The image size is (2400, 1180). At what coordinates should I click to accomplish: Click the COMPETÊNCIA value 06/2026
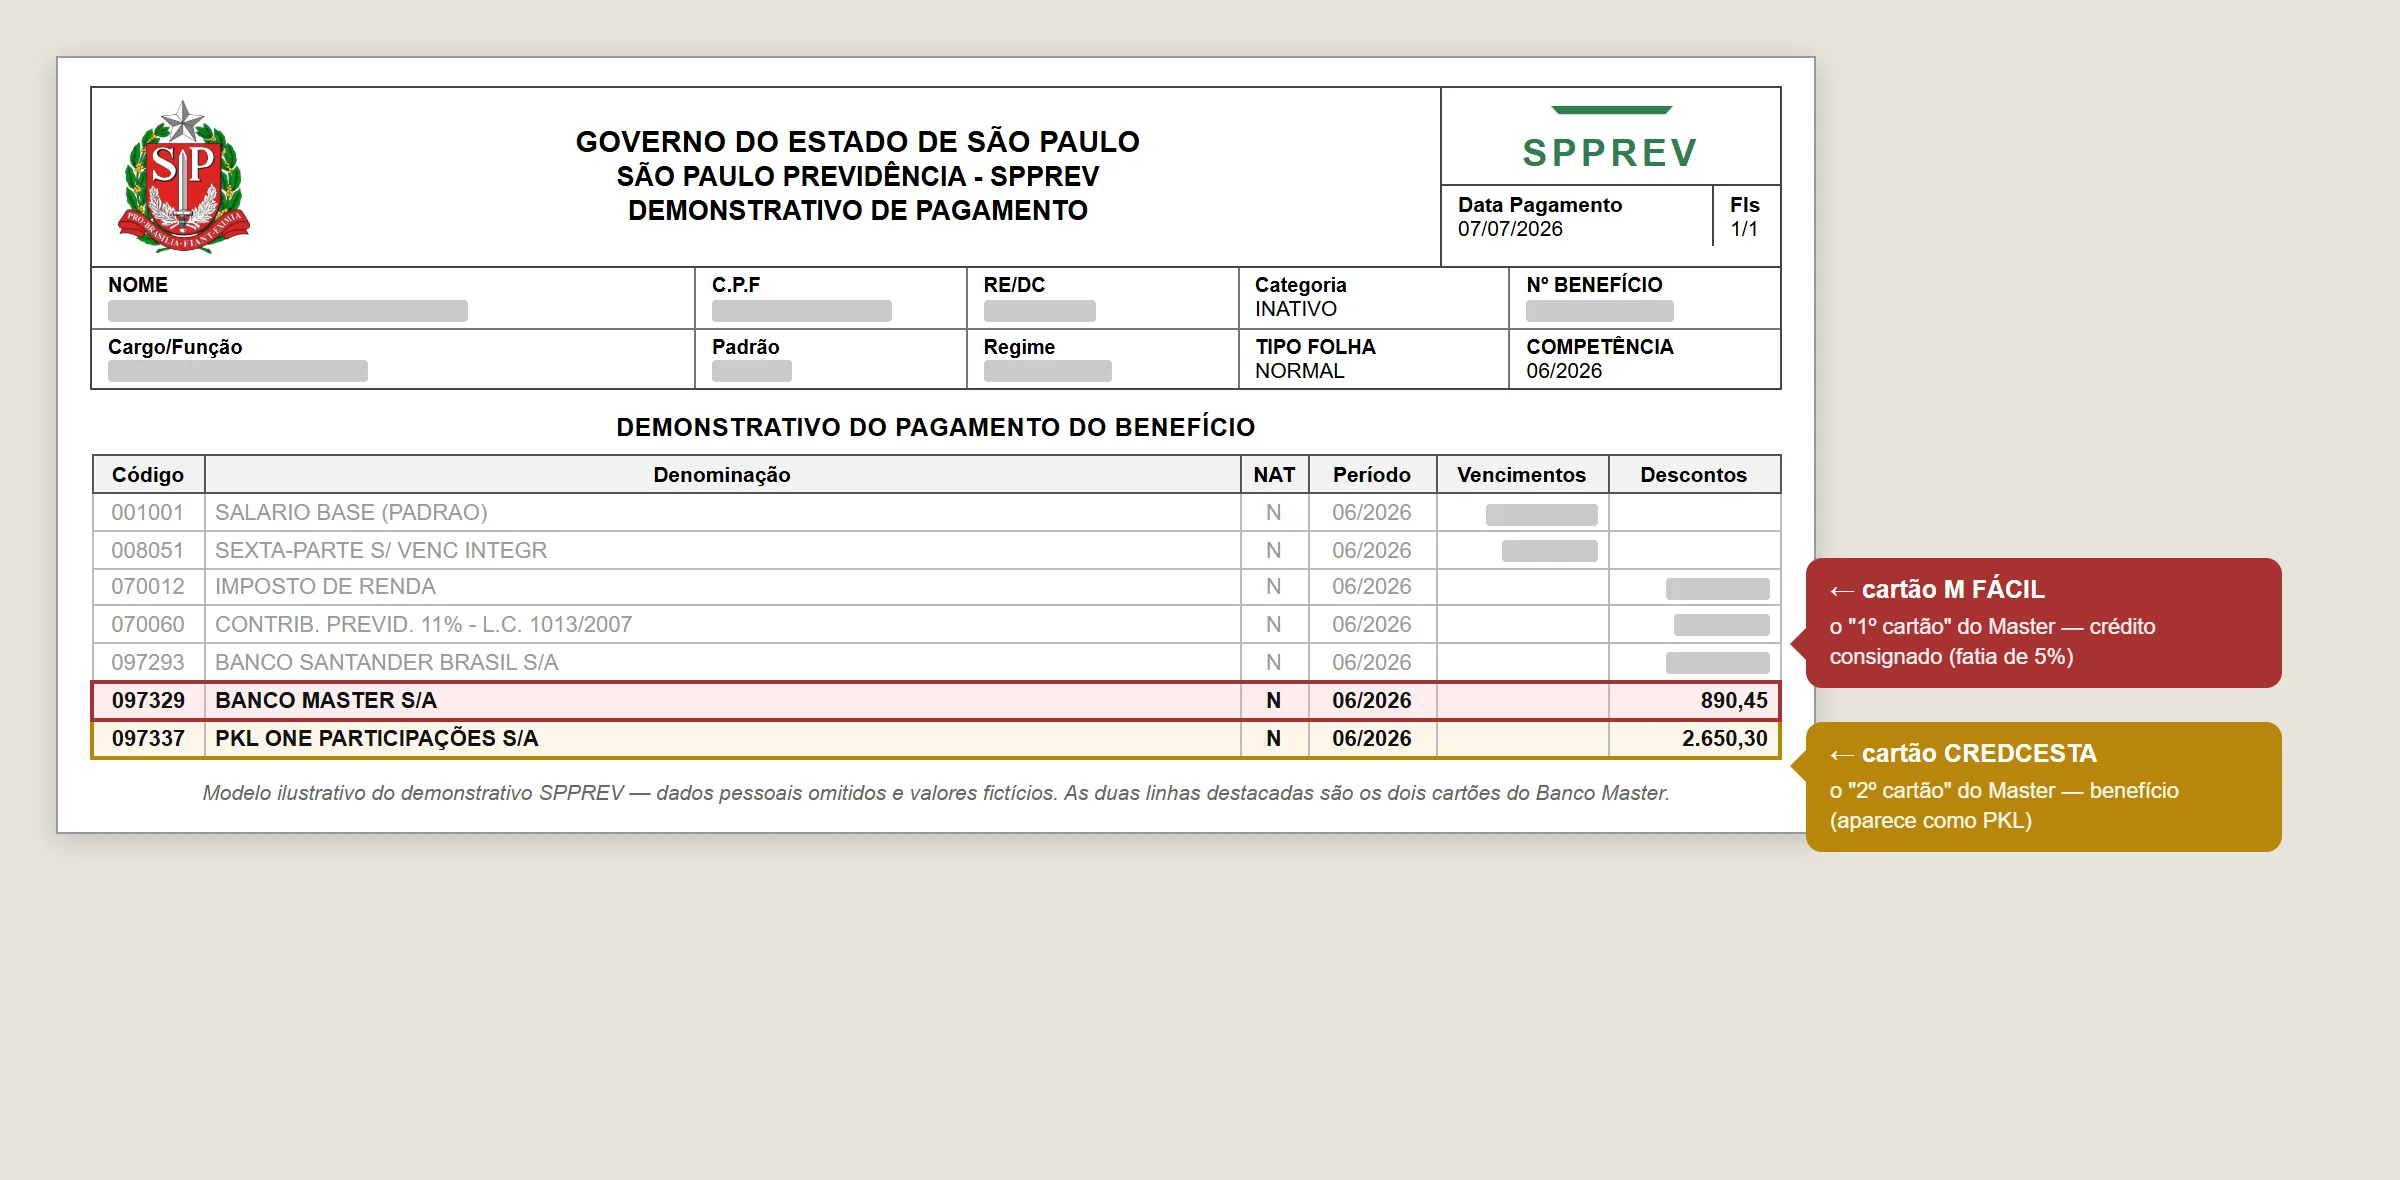pos(1564,371)
